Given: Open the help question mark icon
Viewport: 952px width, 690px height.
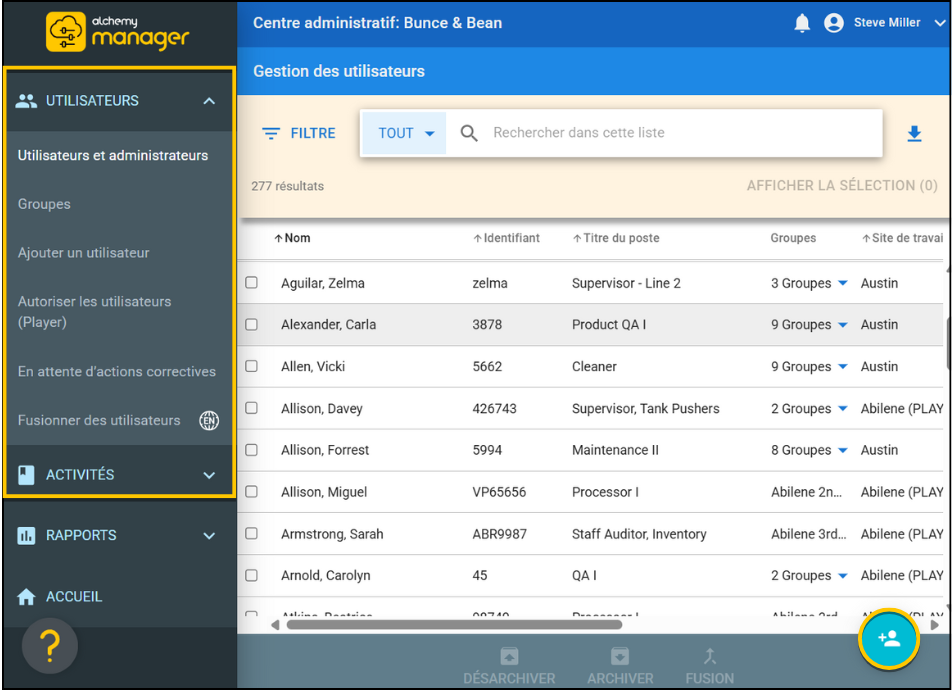Looking at the screenshot, I should click(x=49, y=648).
